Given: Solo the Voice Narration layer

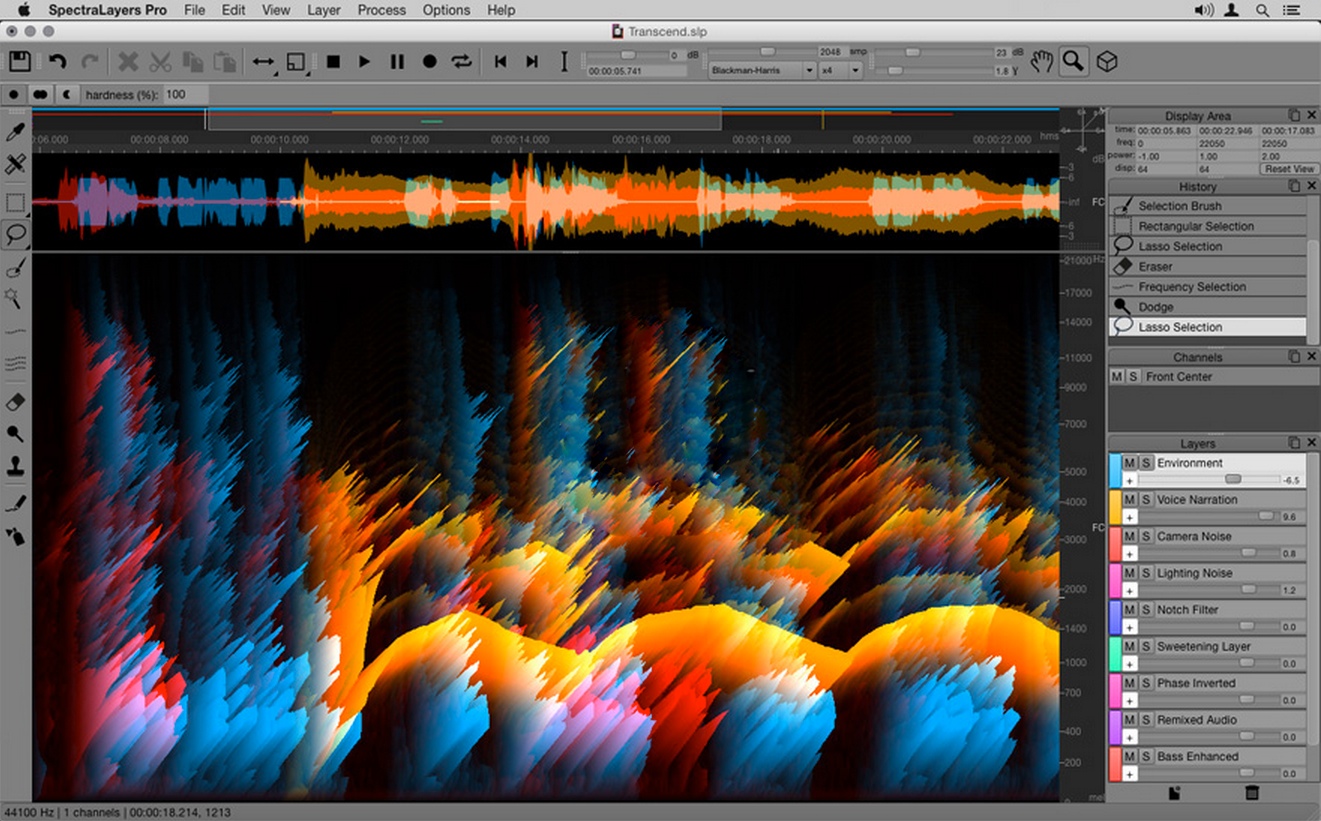Looking at the screenshot, I should 1146,500.
